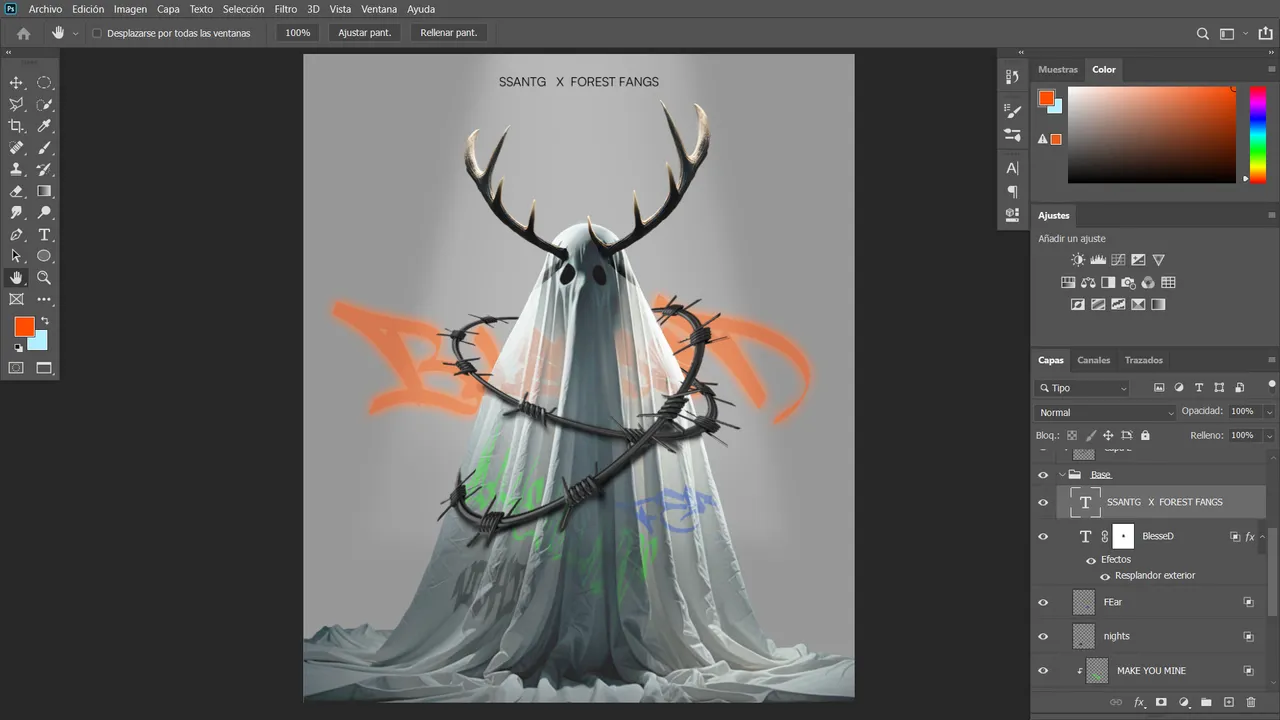Add a Curves adjustment

(1118, 260)
